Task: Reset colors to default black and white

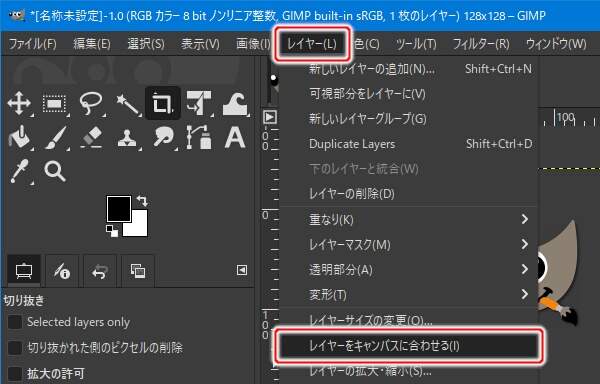Action: pyautogui.click(x=112, y=231)
